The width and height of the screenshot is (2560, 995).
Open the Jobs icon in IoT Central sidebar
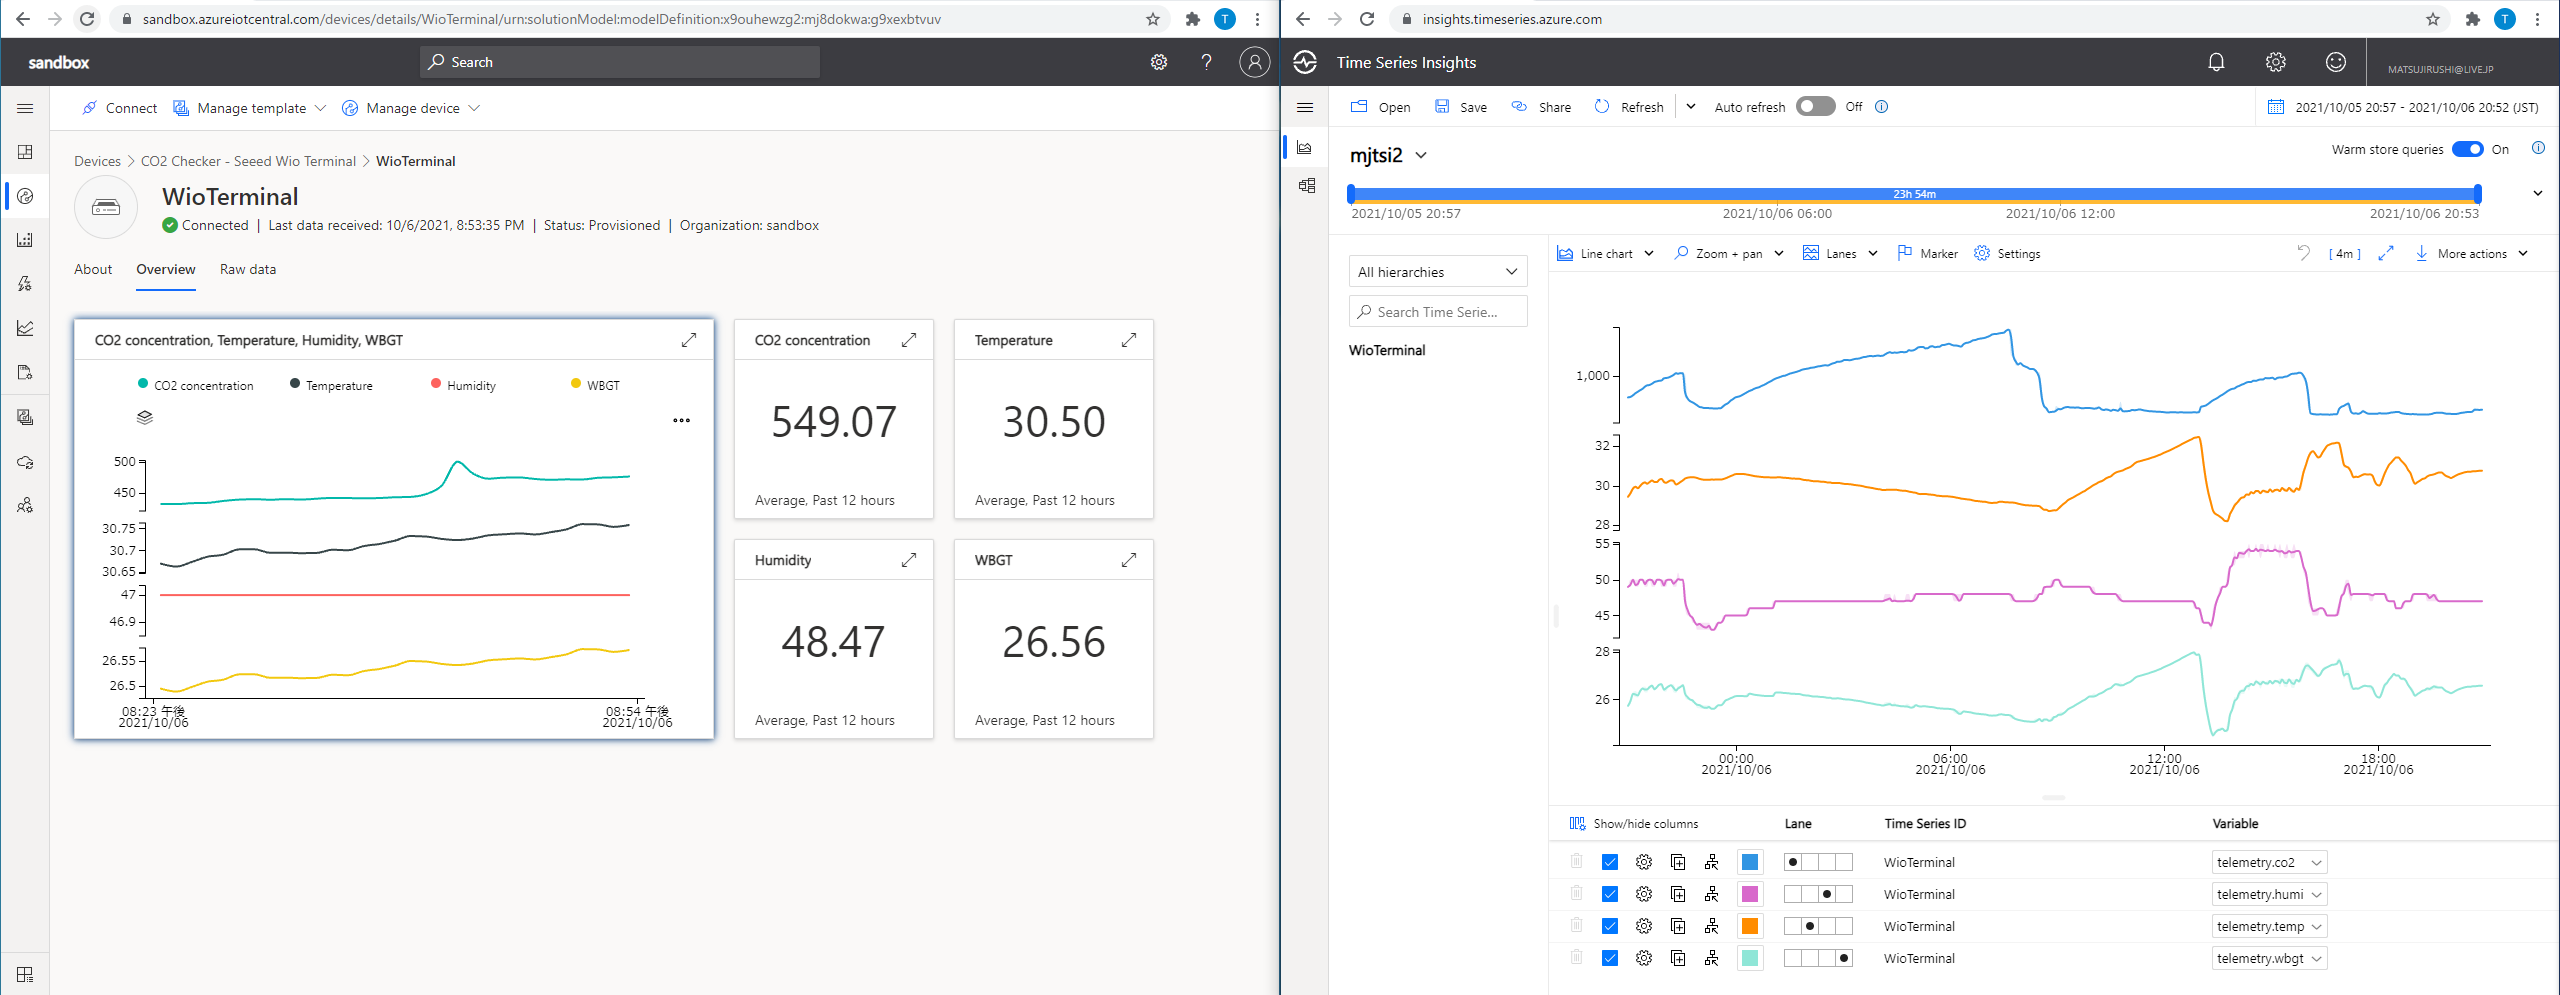click(x=25, y=372)
